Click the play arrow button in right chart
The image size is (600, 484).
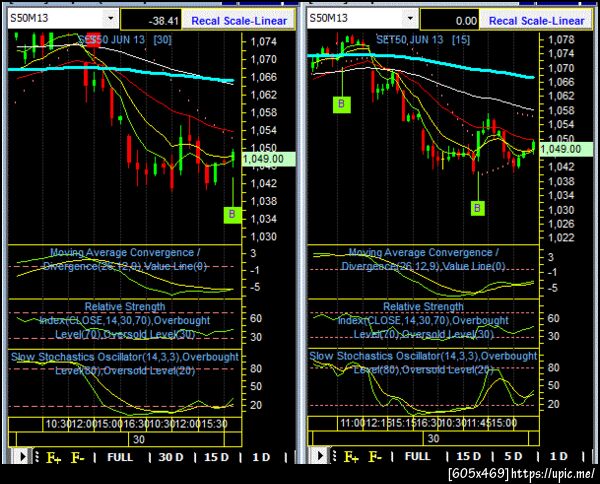[x=321, y=456]
